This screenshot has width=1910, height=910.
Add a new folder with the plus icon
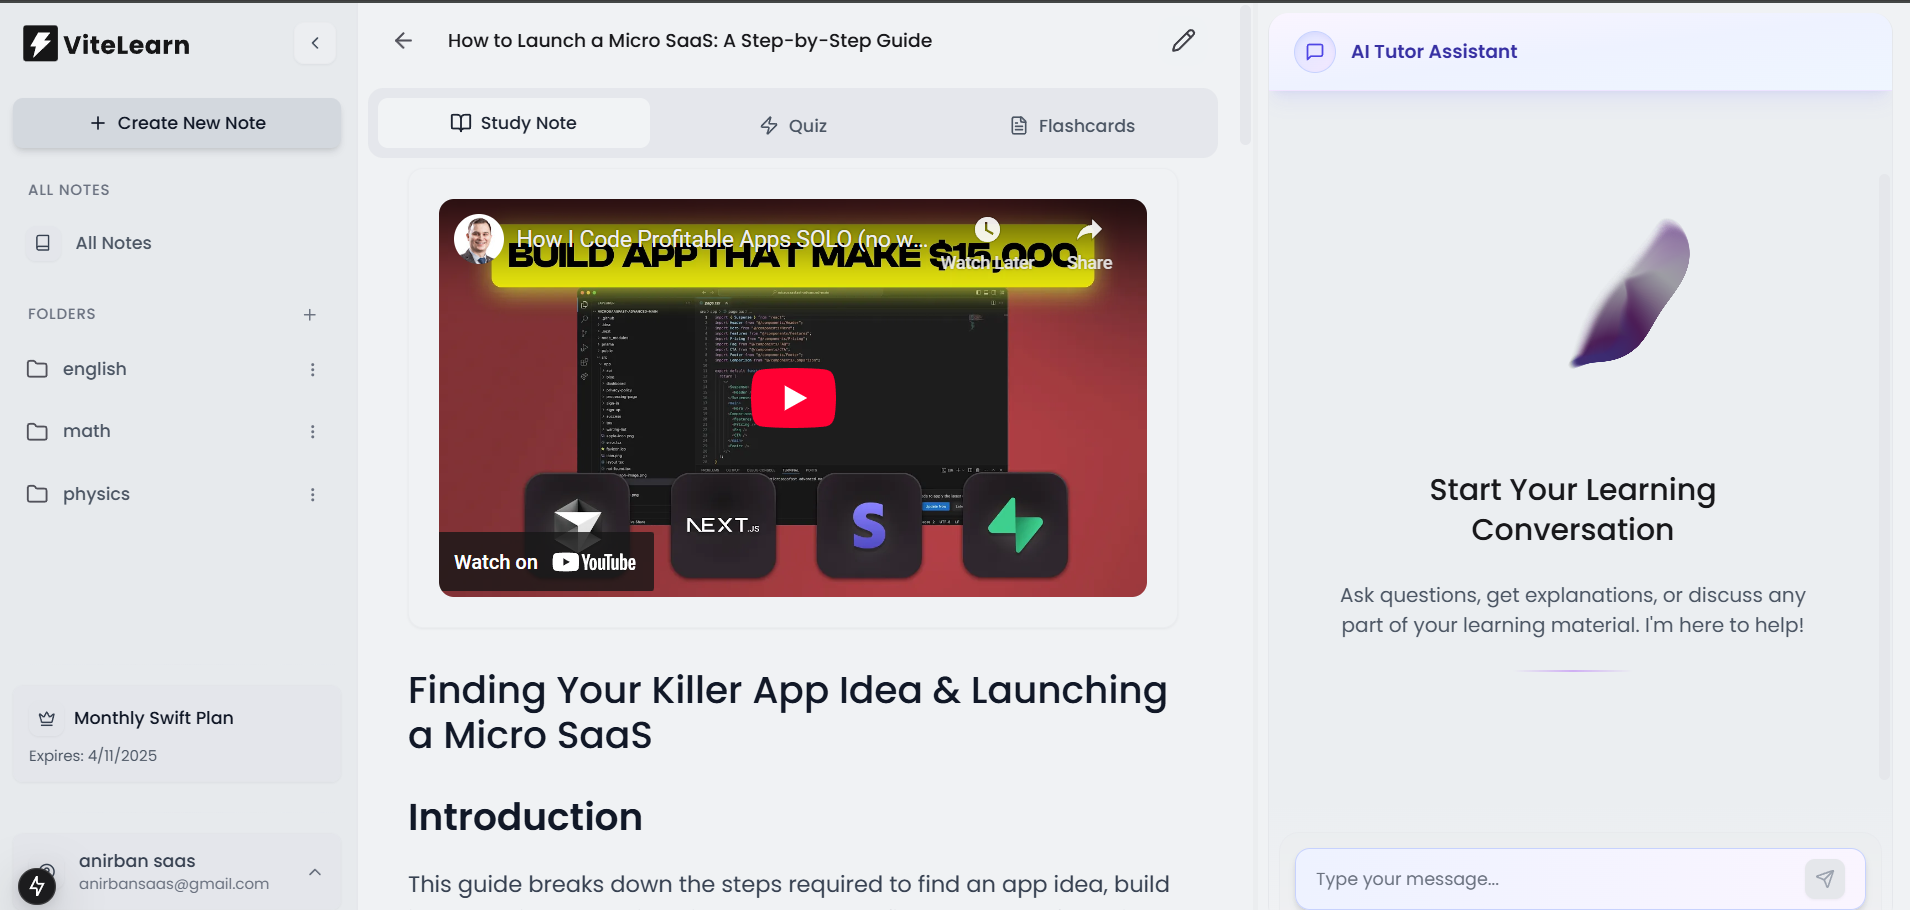point(310,315)
